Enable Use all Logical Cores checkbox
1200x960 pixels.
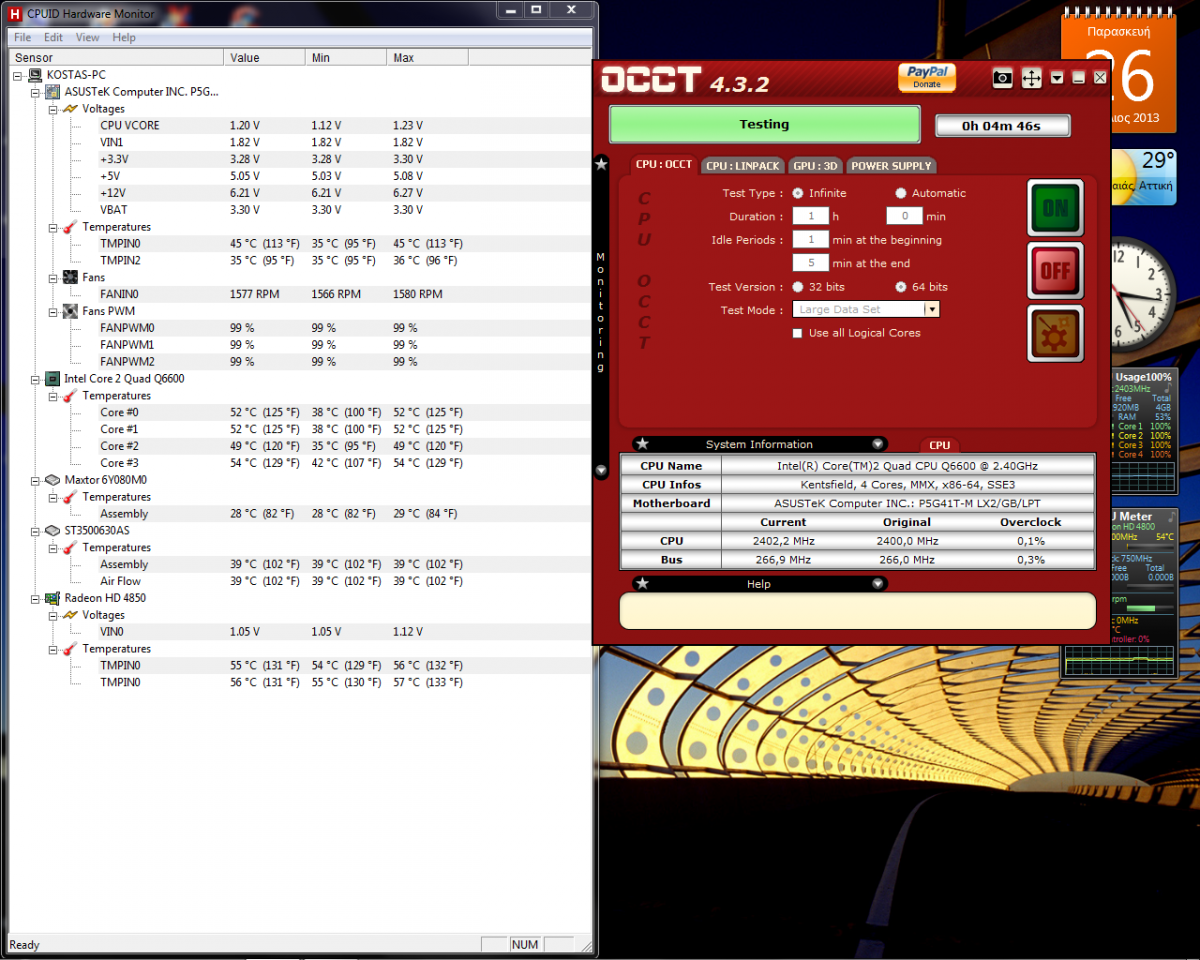(x=798, y=333)
